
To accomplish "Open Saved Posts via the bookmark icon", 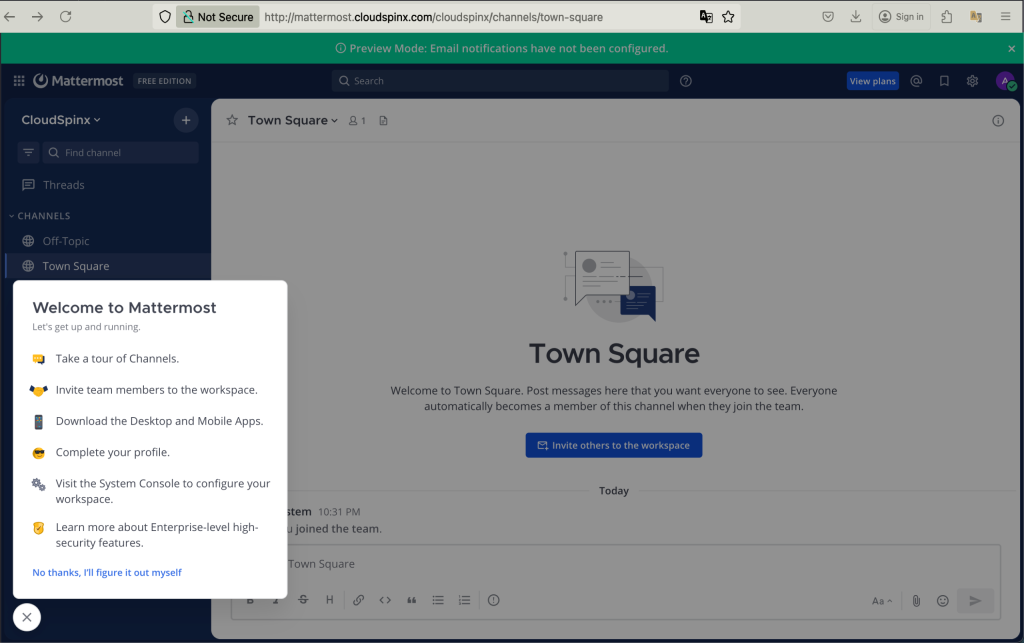I will coord(944,80).
